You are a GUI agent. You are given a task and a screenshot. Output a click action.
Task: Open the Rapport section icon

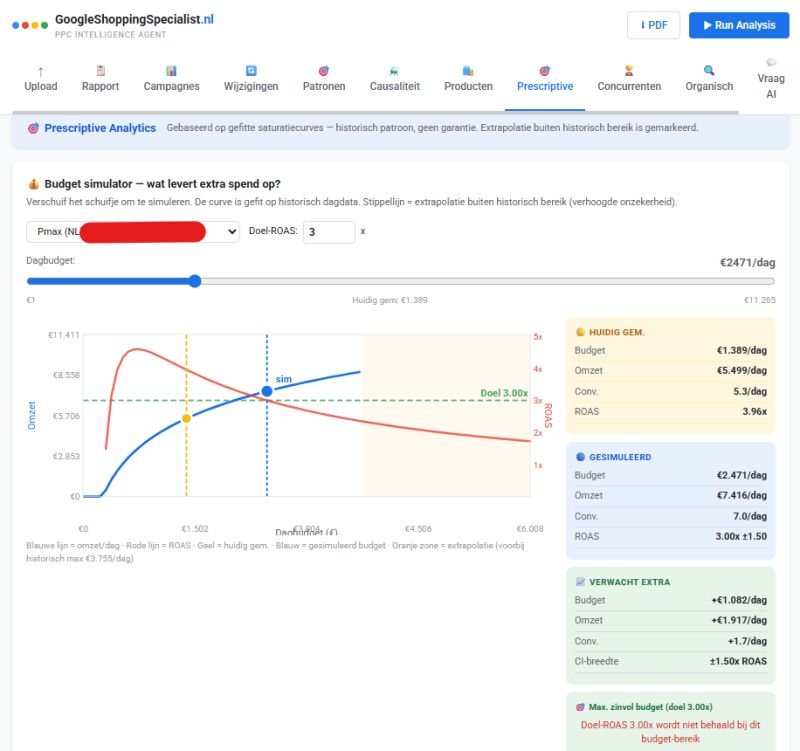pyautogui.click(x=100, y=72)
